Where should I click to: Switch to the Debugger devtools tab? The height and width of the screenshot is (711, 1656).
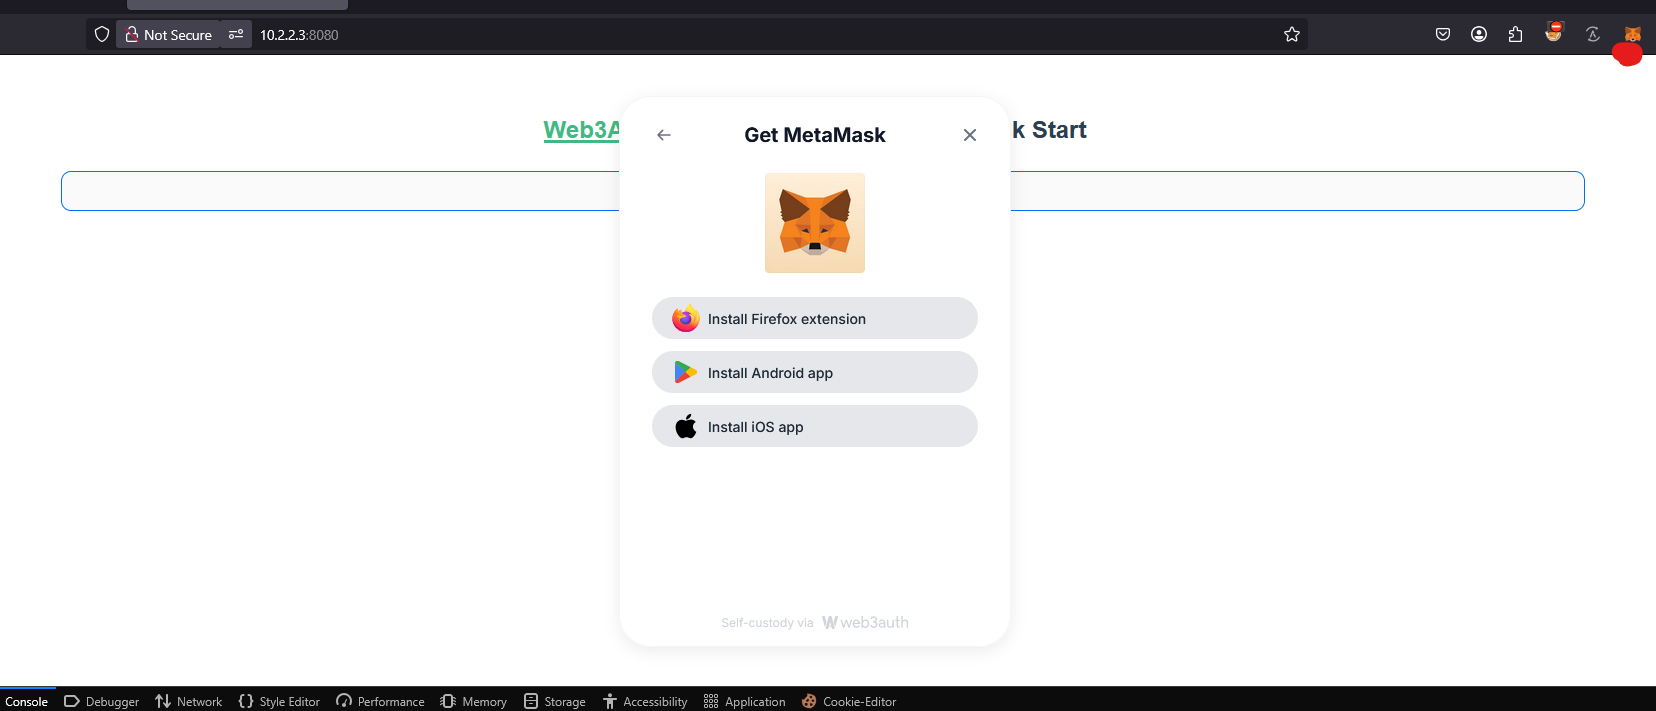coord(101,701)
